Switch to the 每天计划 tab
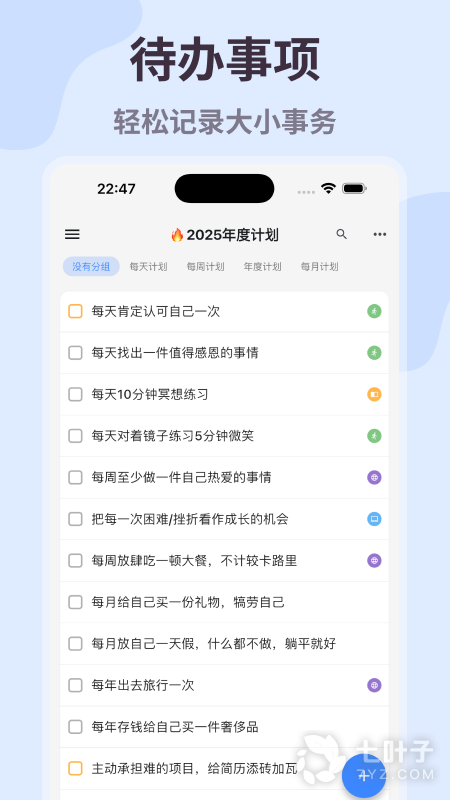The image size is (450, 800). (148, 266)
